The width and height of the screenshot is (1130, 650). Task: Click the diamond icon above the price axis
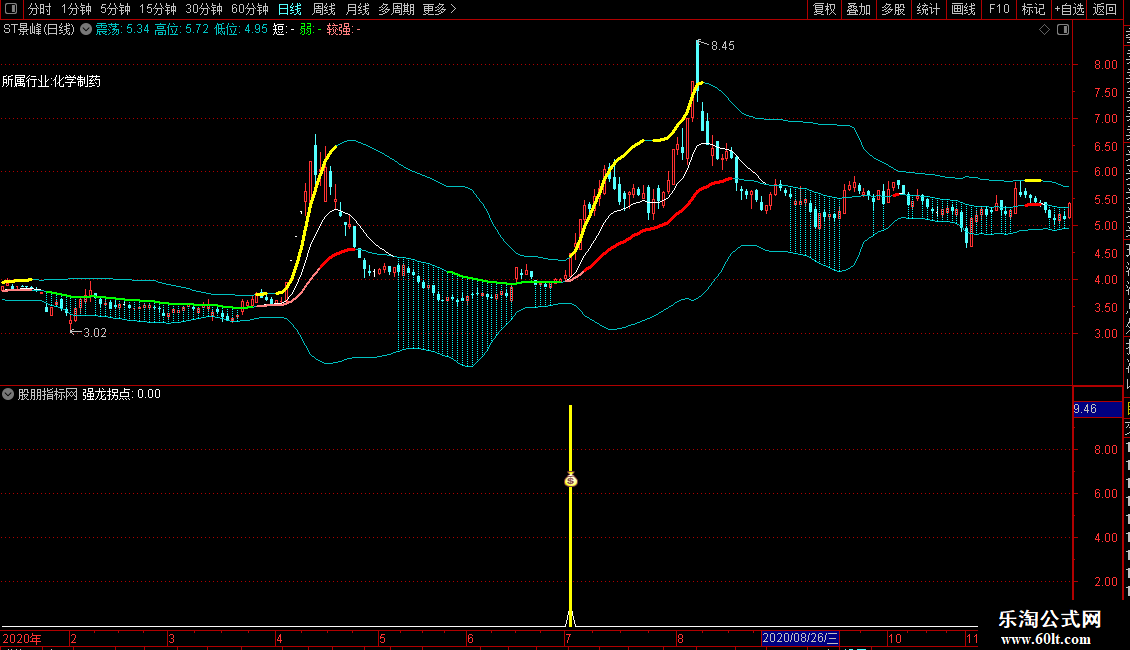[1044, 29]
